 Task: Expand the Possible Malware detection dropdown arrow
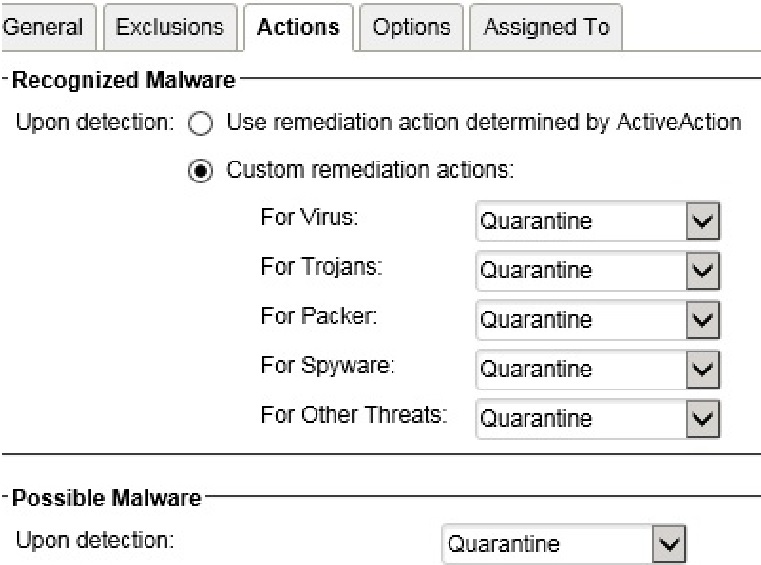click(669, 544)
